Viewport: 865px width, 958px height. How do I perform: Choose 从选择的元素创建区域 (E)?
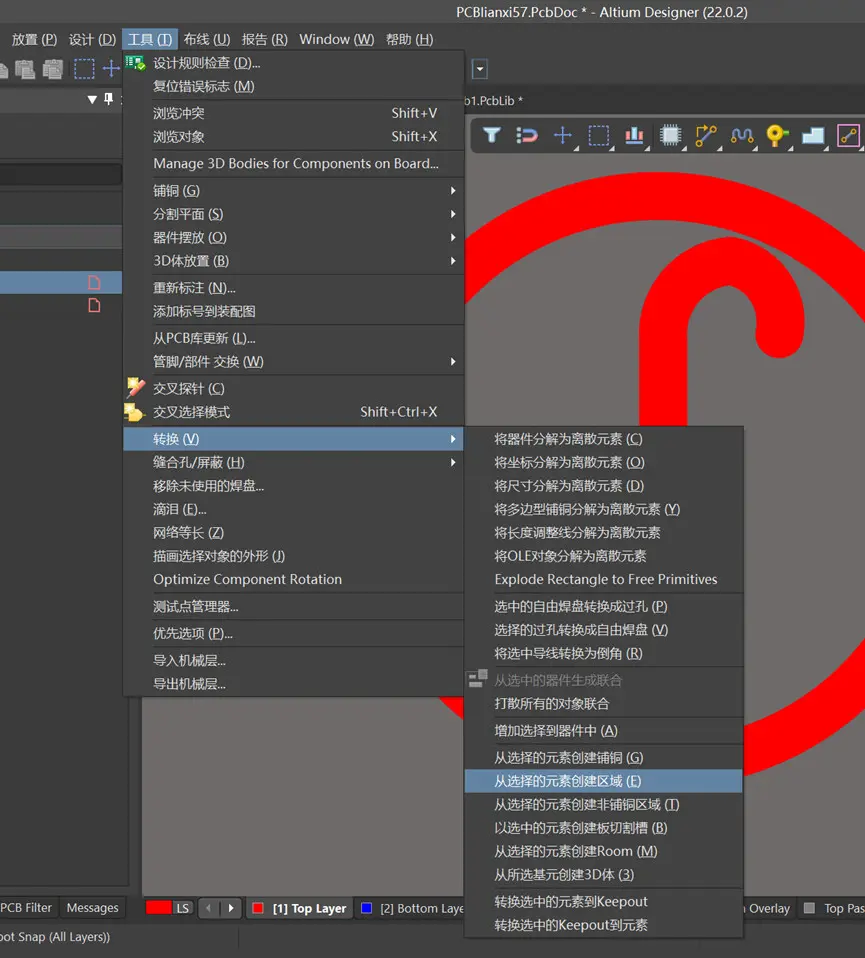point(604,781)
